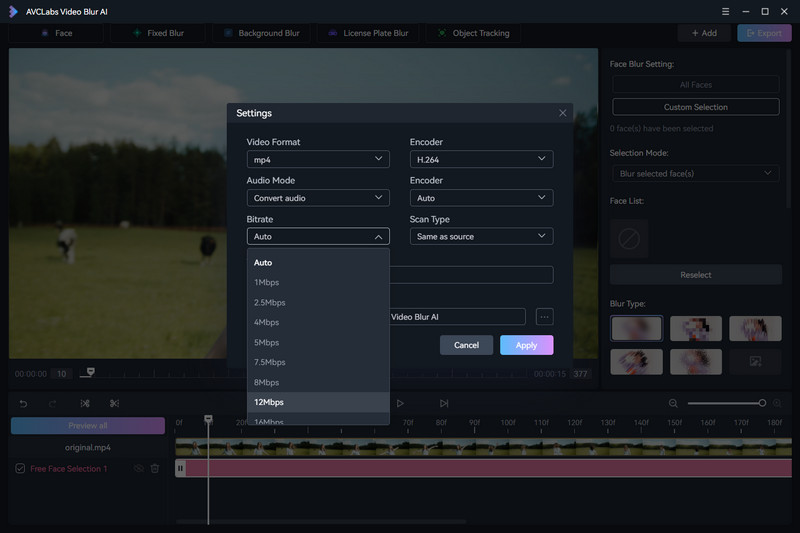Delete Free Face Selection 1 track
The image size is (800, 533).
[x=155, y=468]
